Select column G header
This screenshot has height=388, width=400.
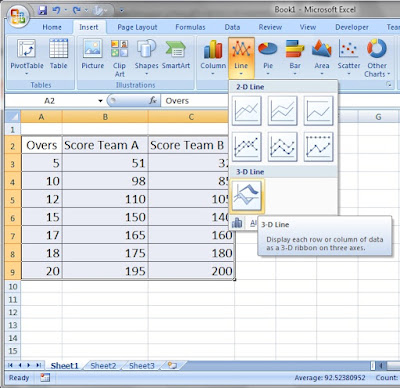(378, 117)
